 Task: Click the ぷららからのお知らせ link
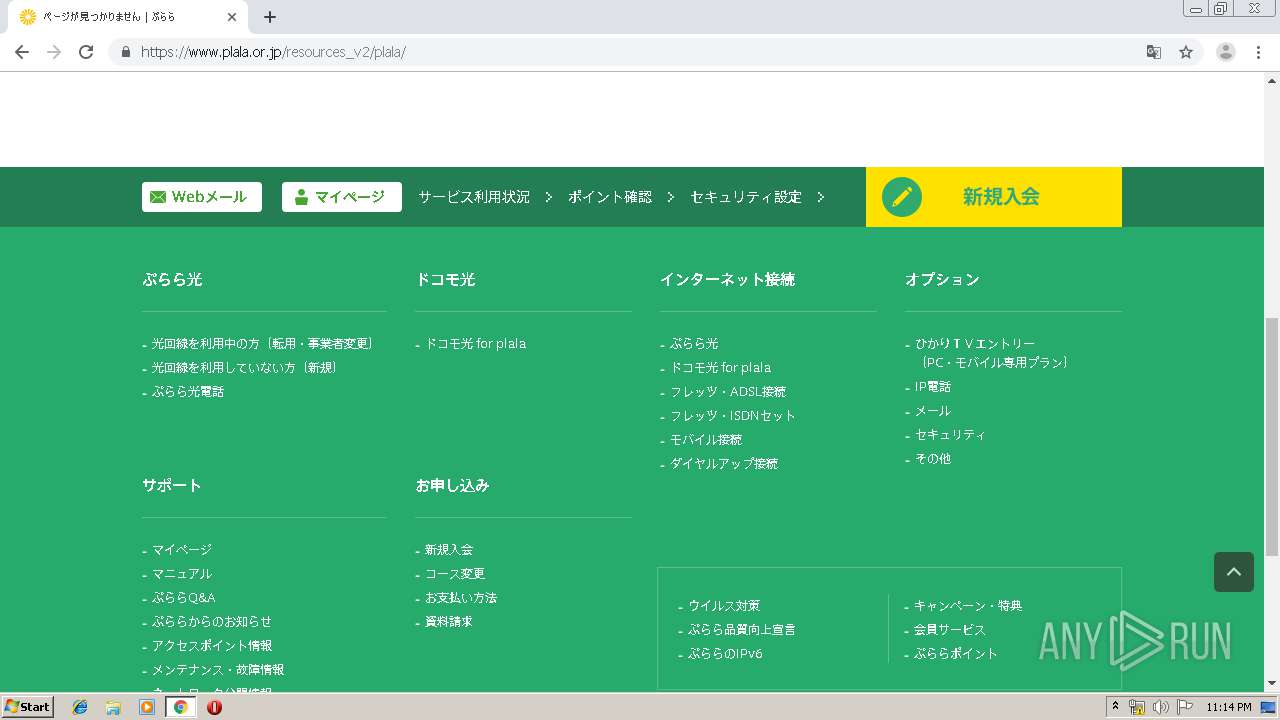[212, 621]
